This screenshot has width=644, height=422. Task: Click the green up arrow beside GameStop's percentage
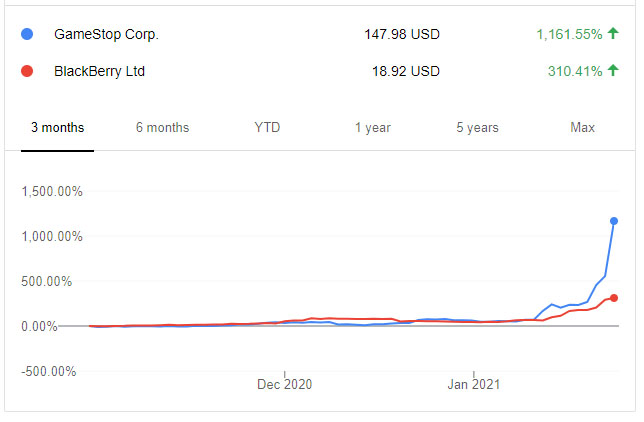pyautogui.click(x=613, y=34)
